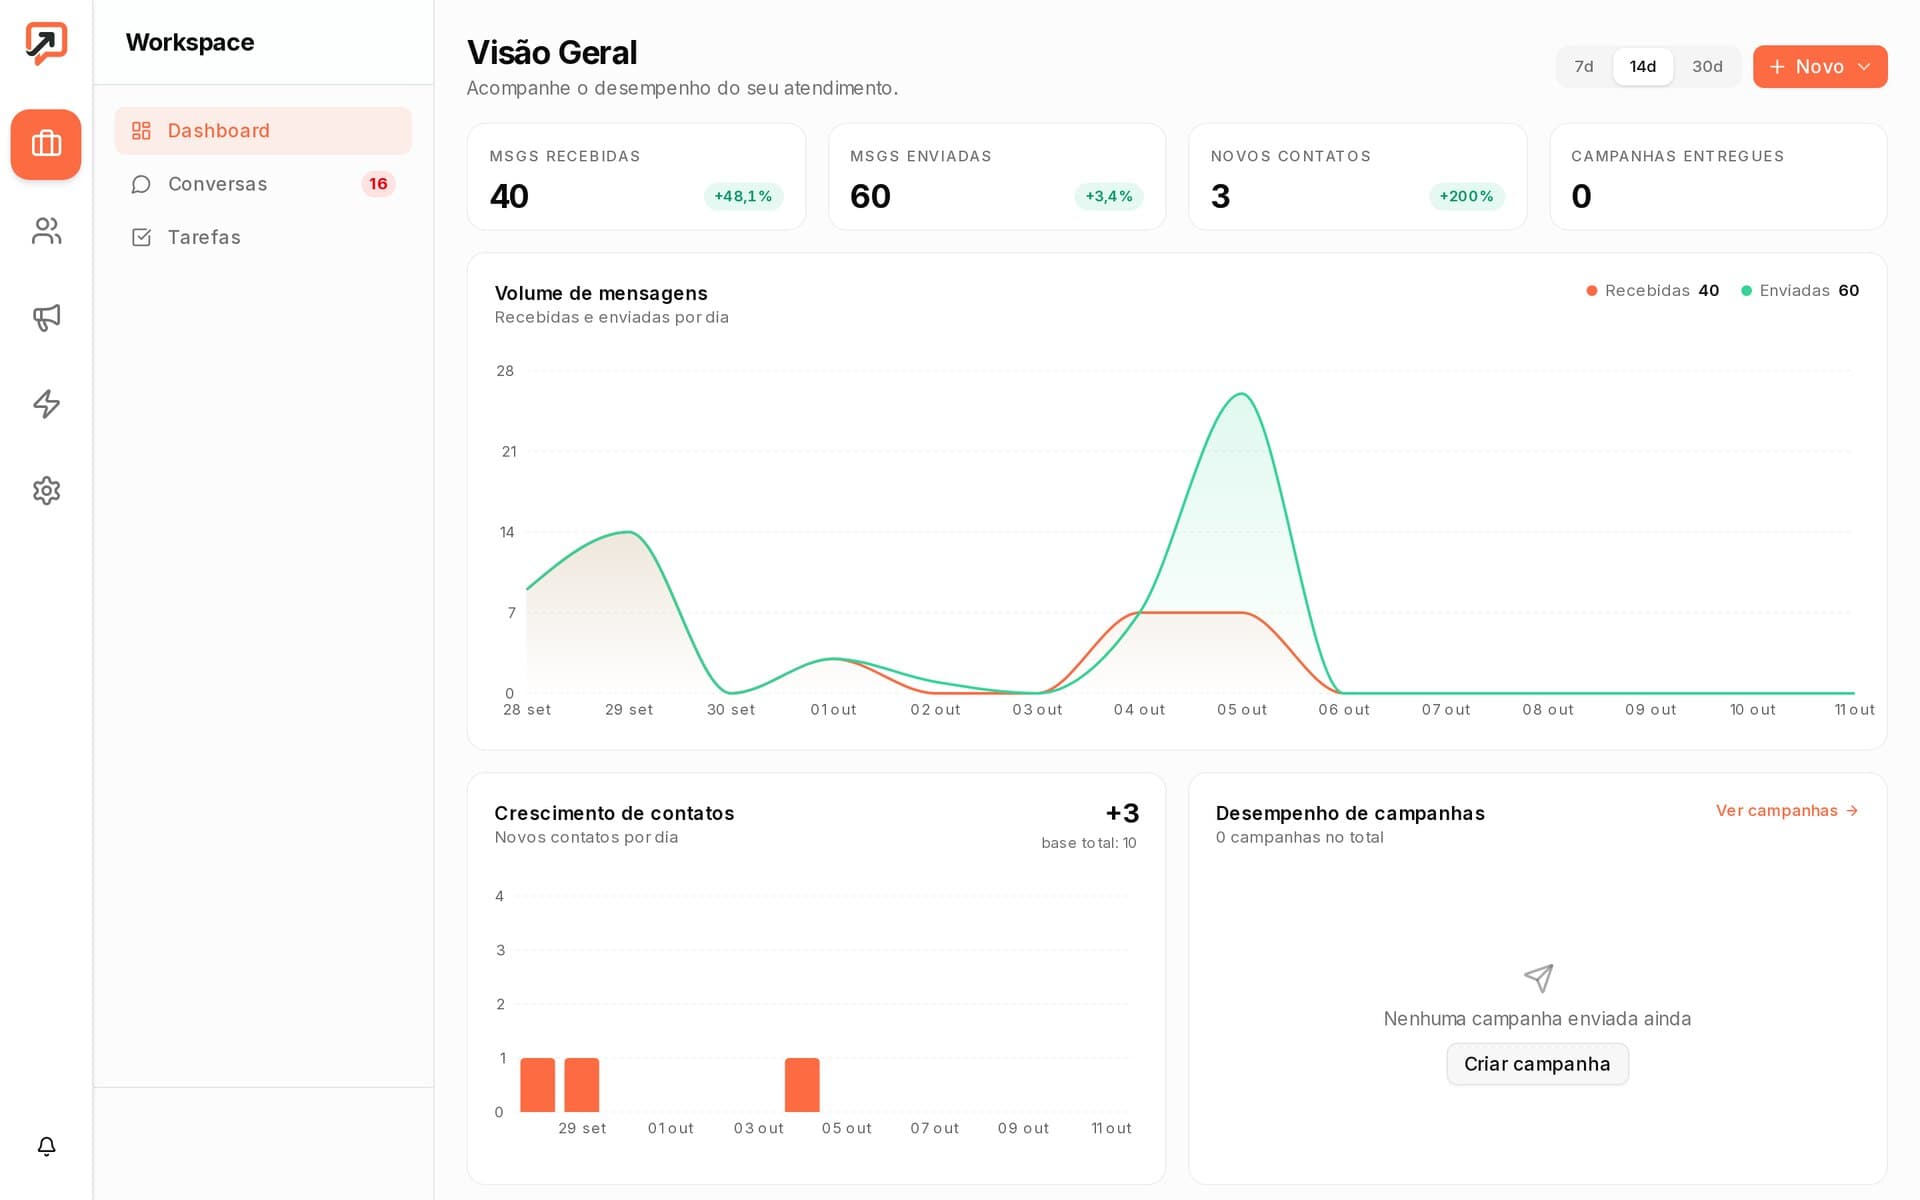1920x1200 pixels.
Task: Click '0 campanhas no total' text
Action: (1299, 837)
